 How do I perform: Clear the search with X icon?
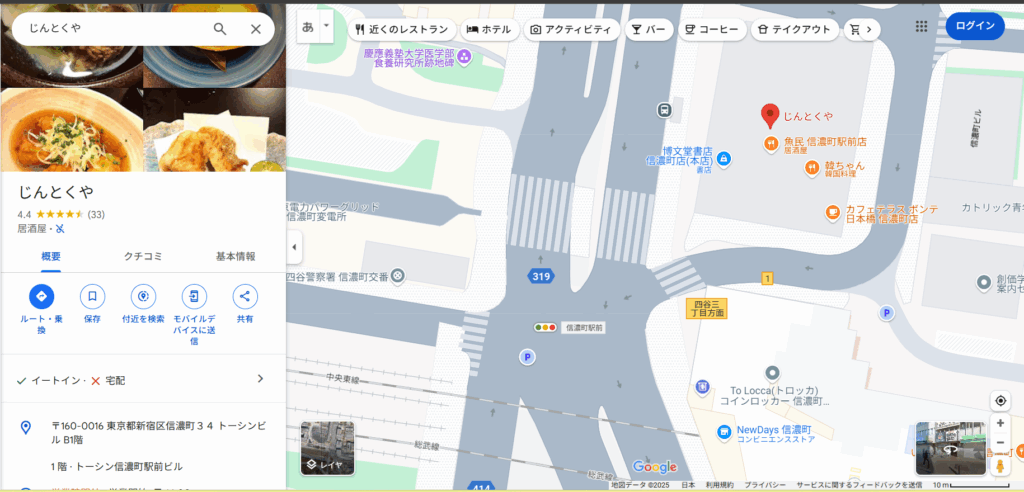point(256,29)
